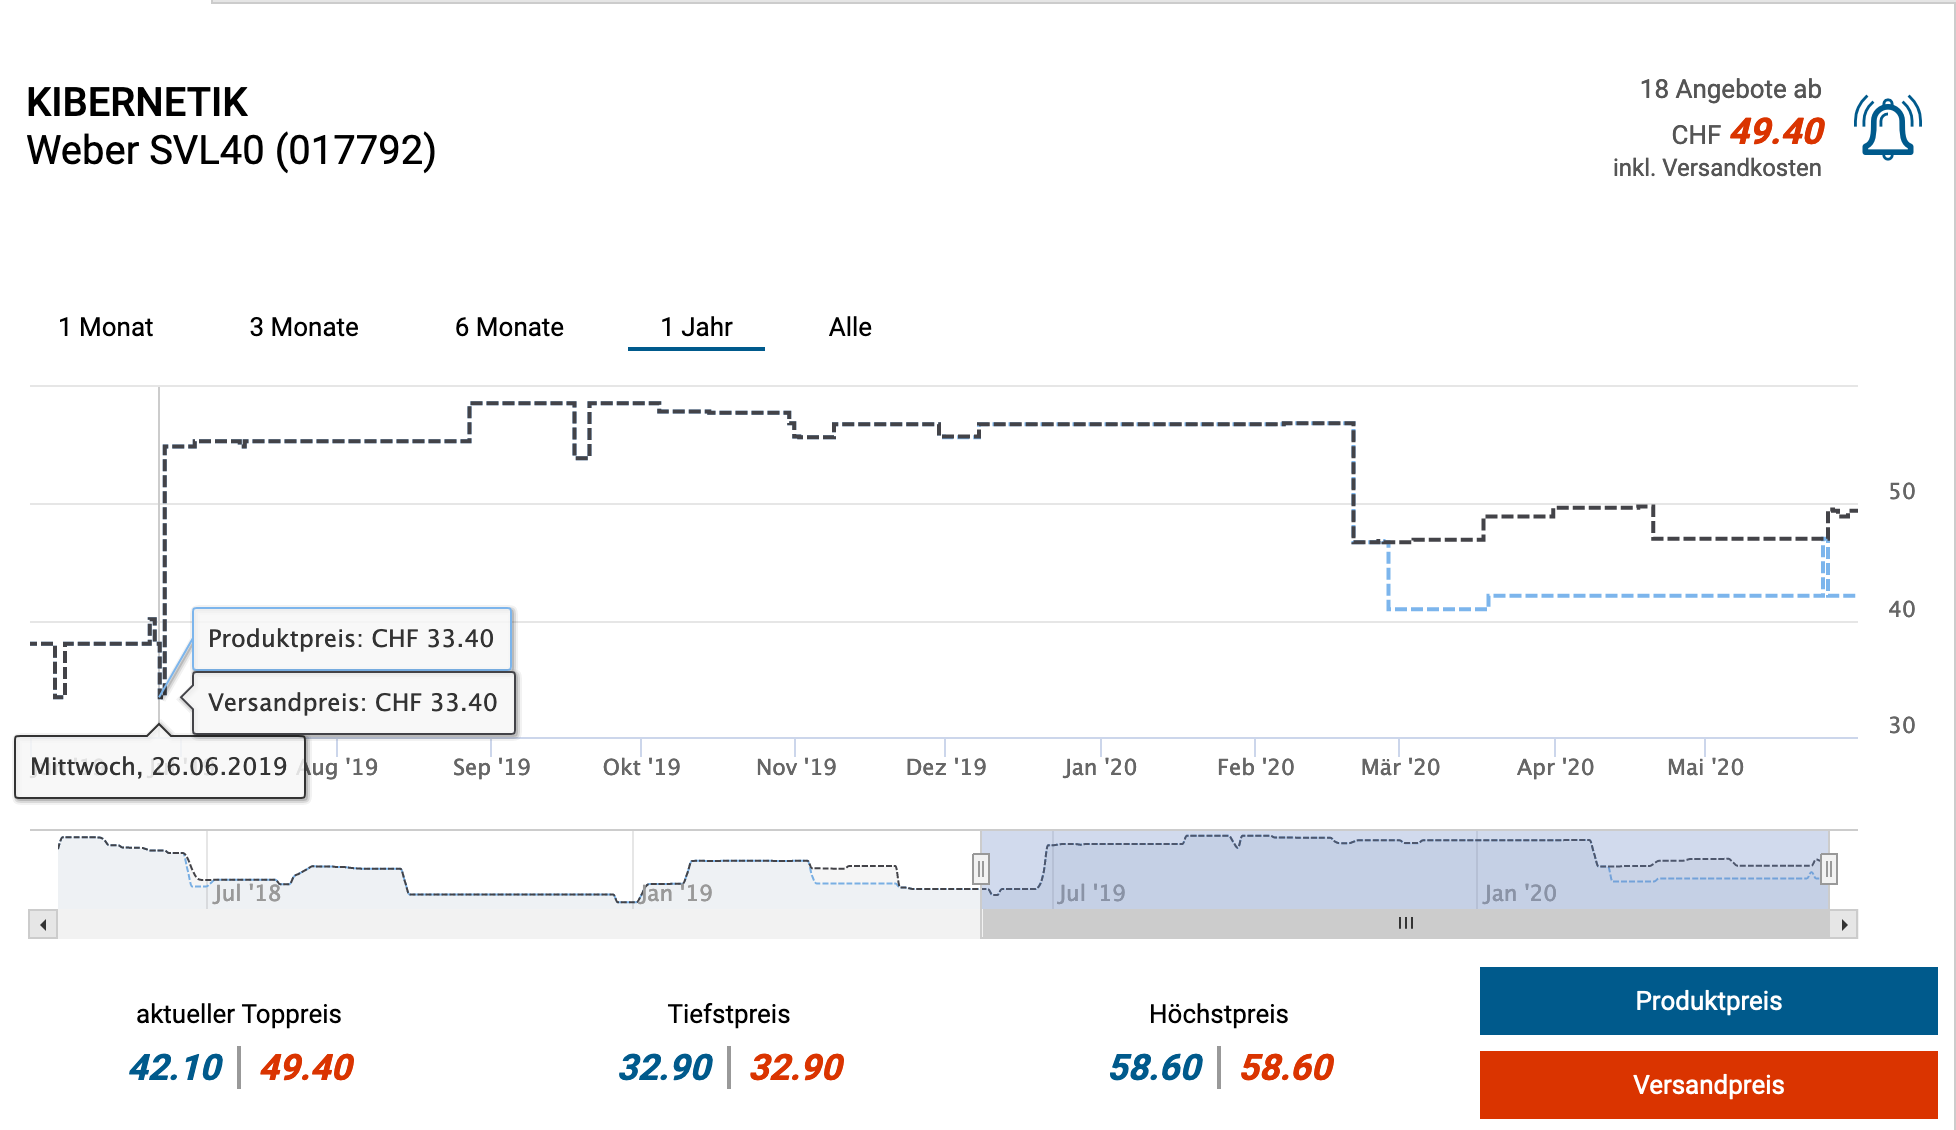Switch to the 3 Monate range
1956x1130 pixels.
pos(304,327)
